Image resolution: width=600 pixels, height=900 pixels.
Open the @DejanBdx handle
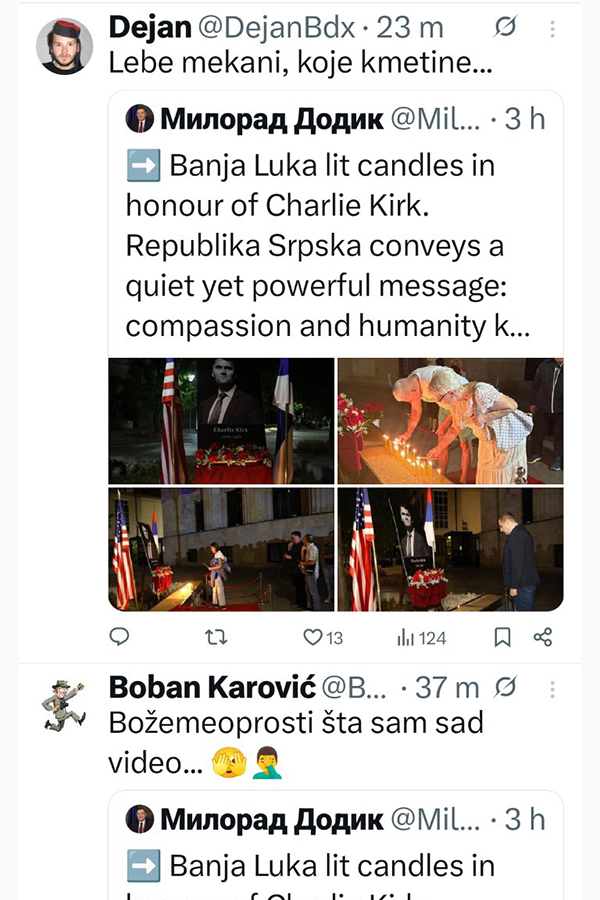coord(276,28)
